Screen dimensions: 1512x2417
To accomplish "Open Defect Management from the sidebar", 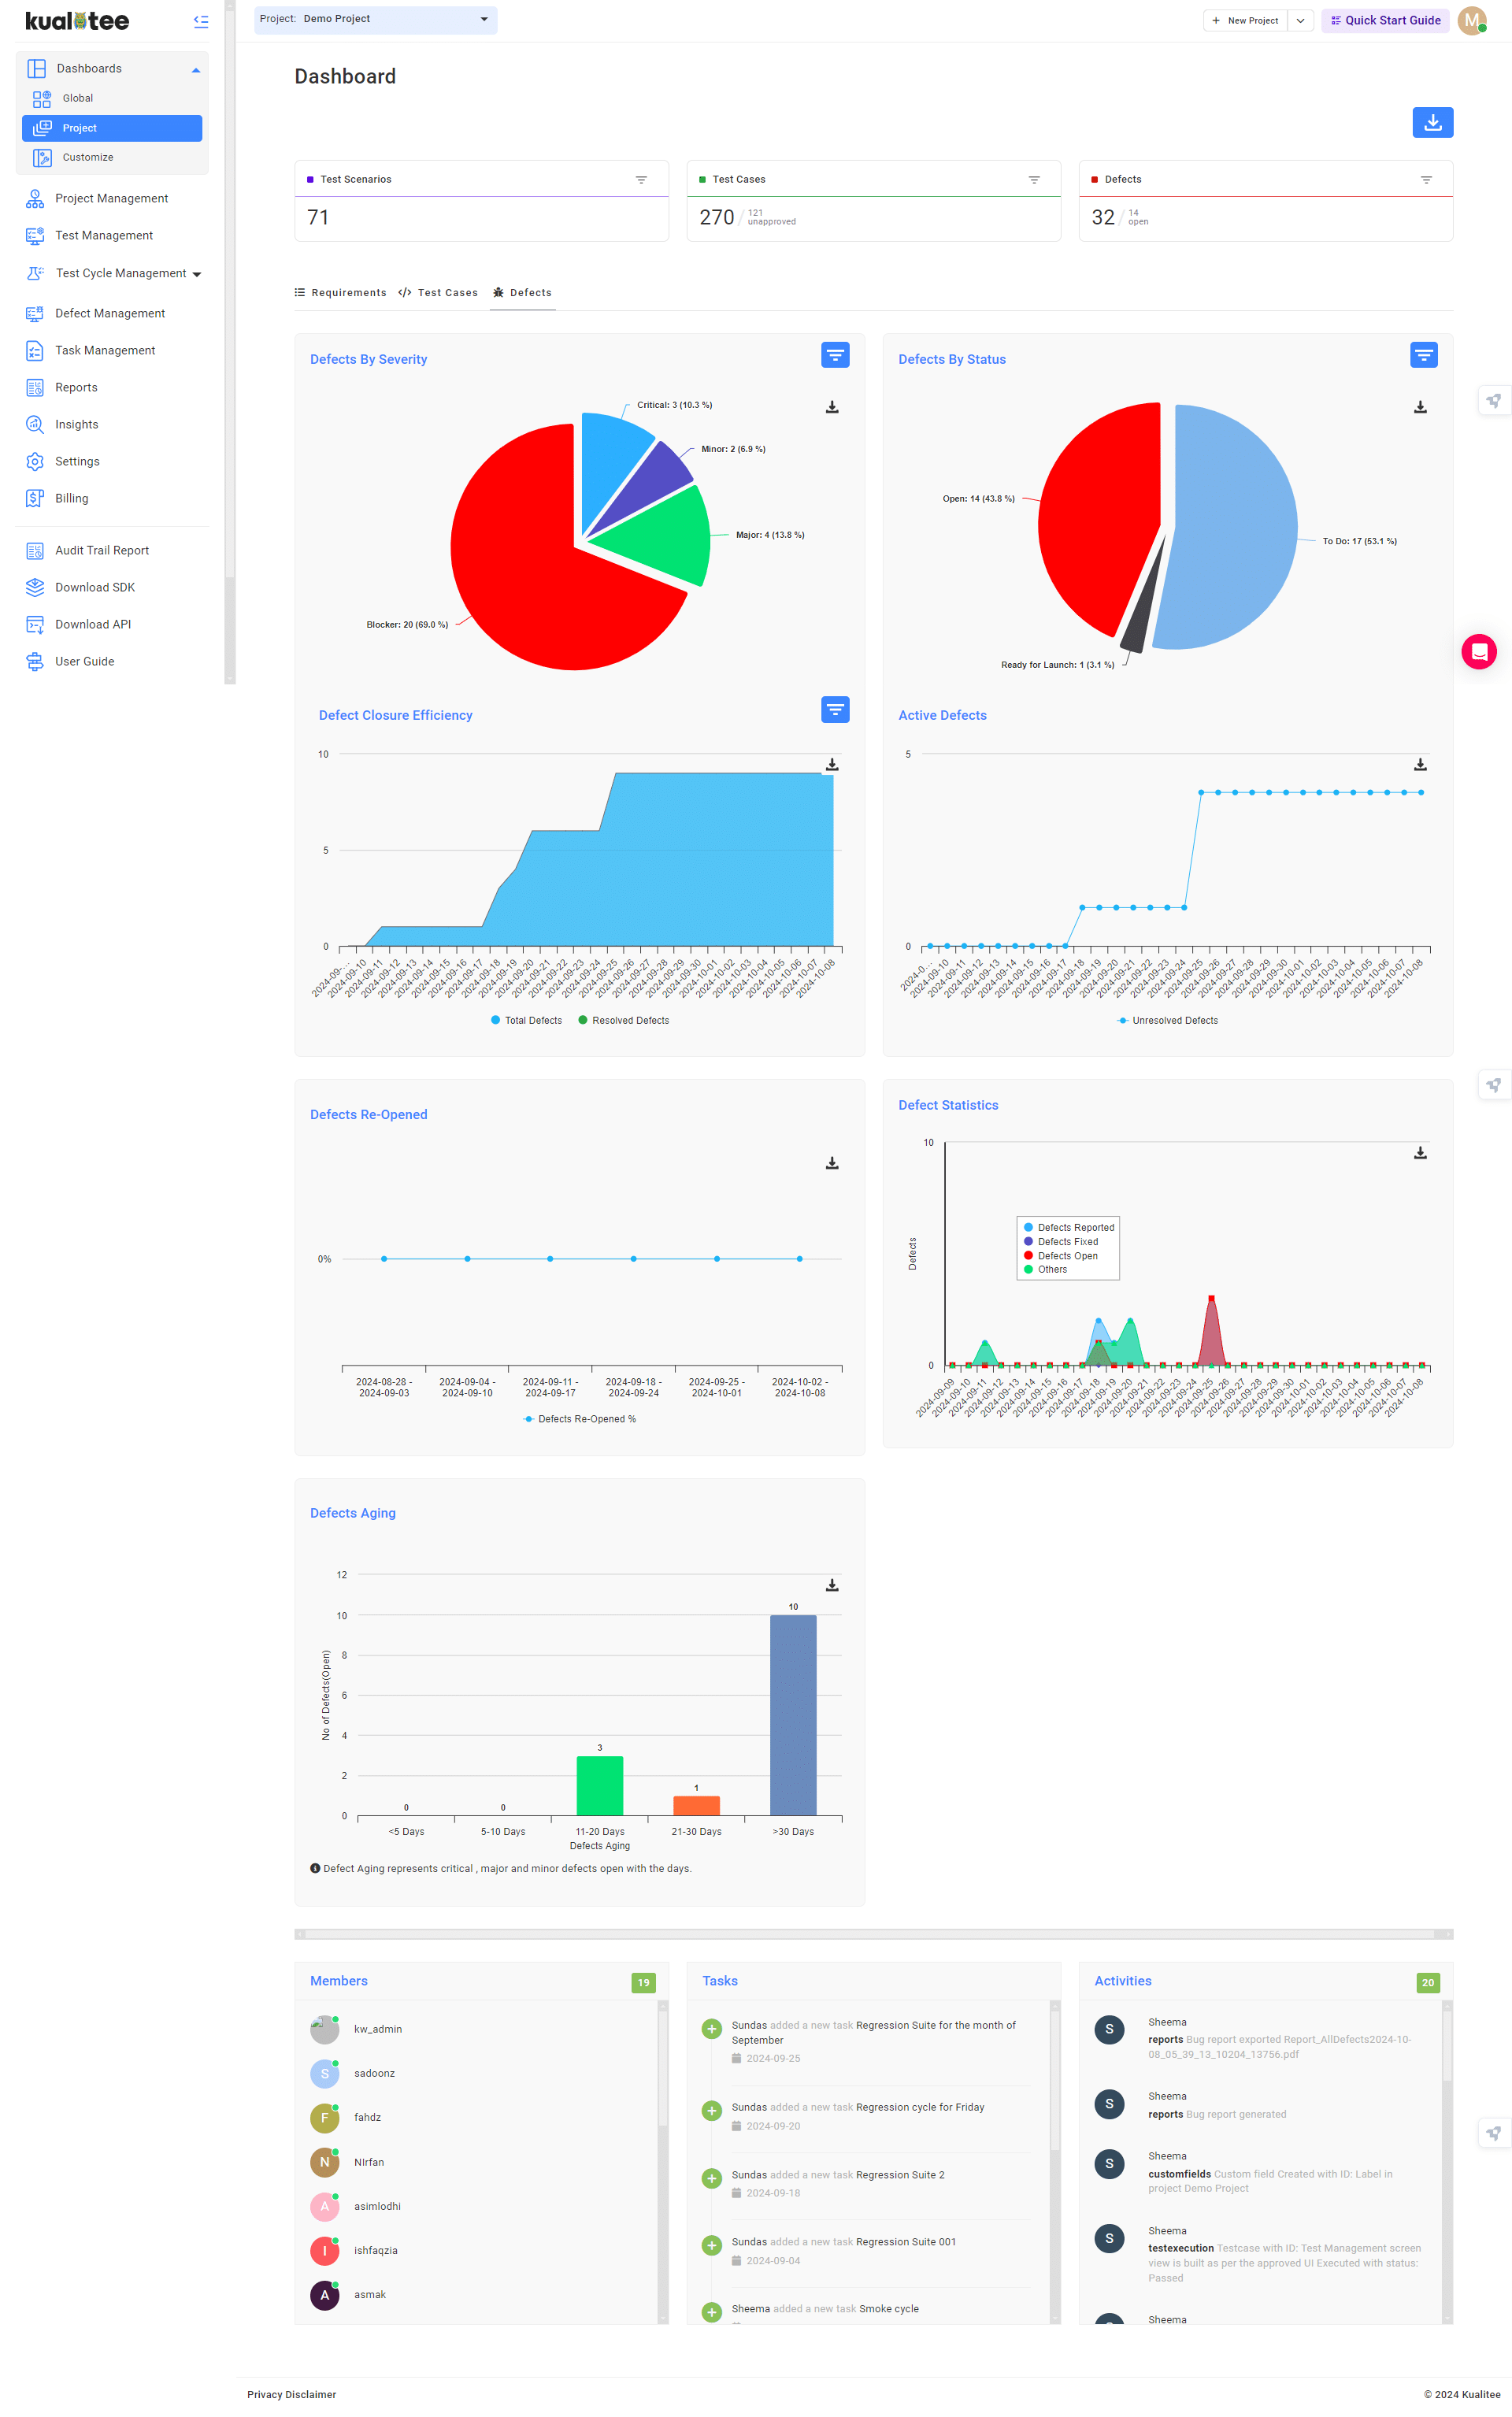I will point(110,313).
